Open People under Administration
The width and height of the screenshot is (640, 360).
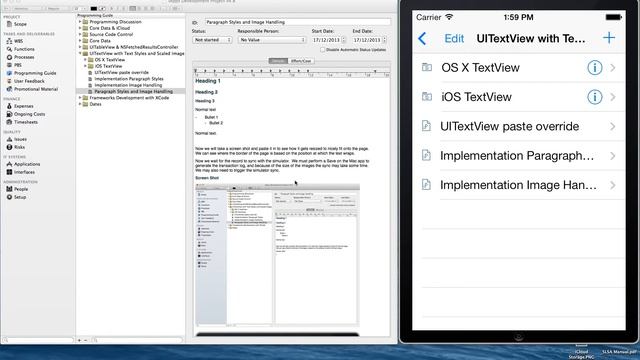click(18, 189)
